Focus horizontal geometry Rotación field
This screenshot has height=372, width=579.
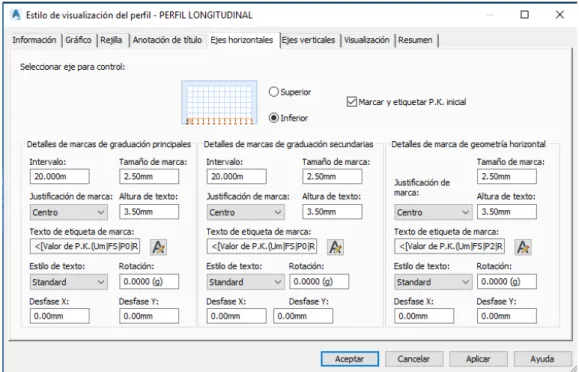[507, 281]
